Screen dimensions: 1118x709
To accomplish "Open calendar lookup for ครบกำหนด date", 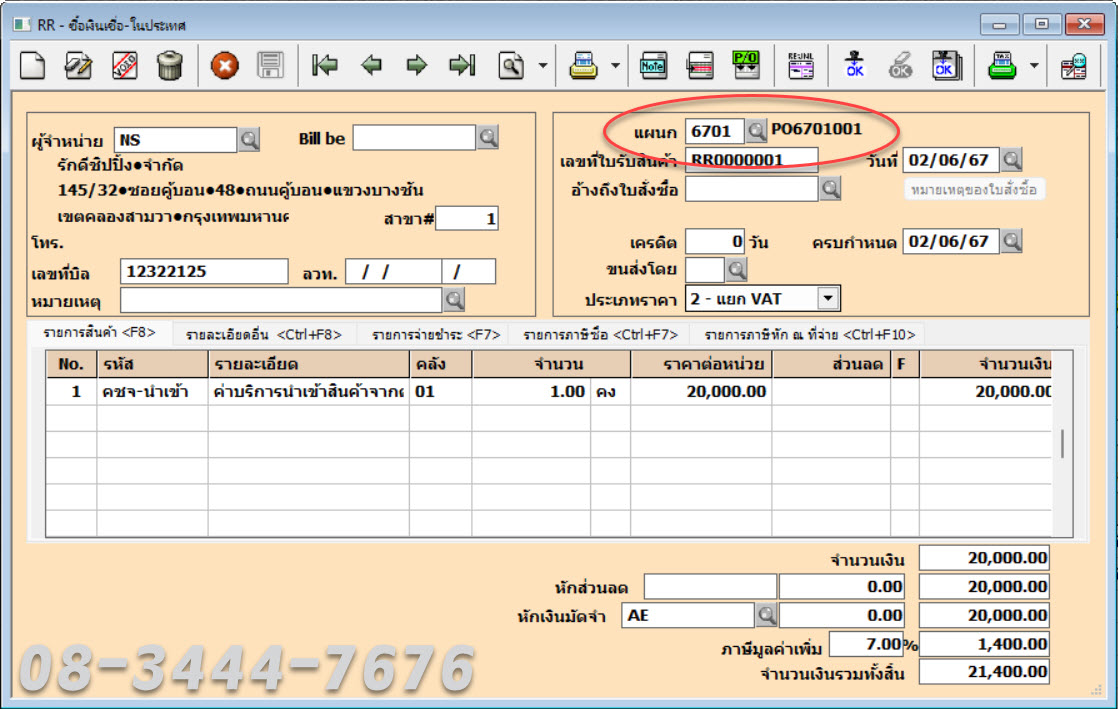I will [x=1012, y=241].
